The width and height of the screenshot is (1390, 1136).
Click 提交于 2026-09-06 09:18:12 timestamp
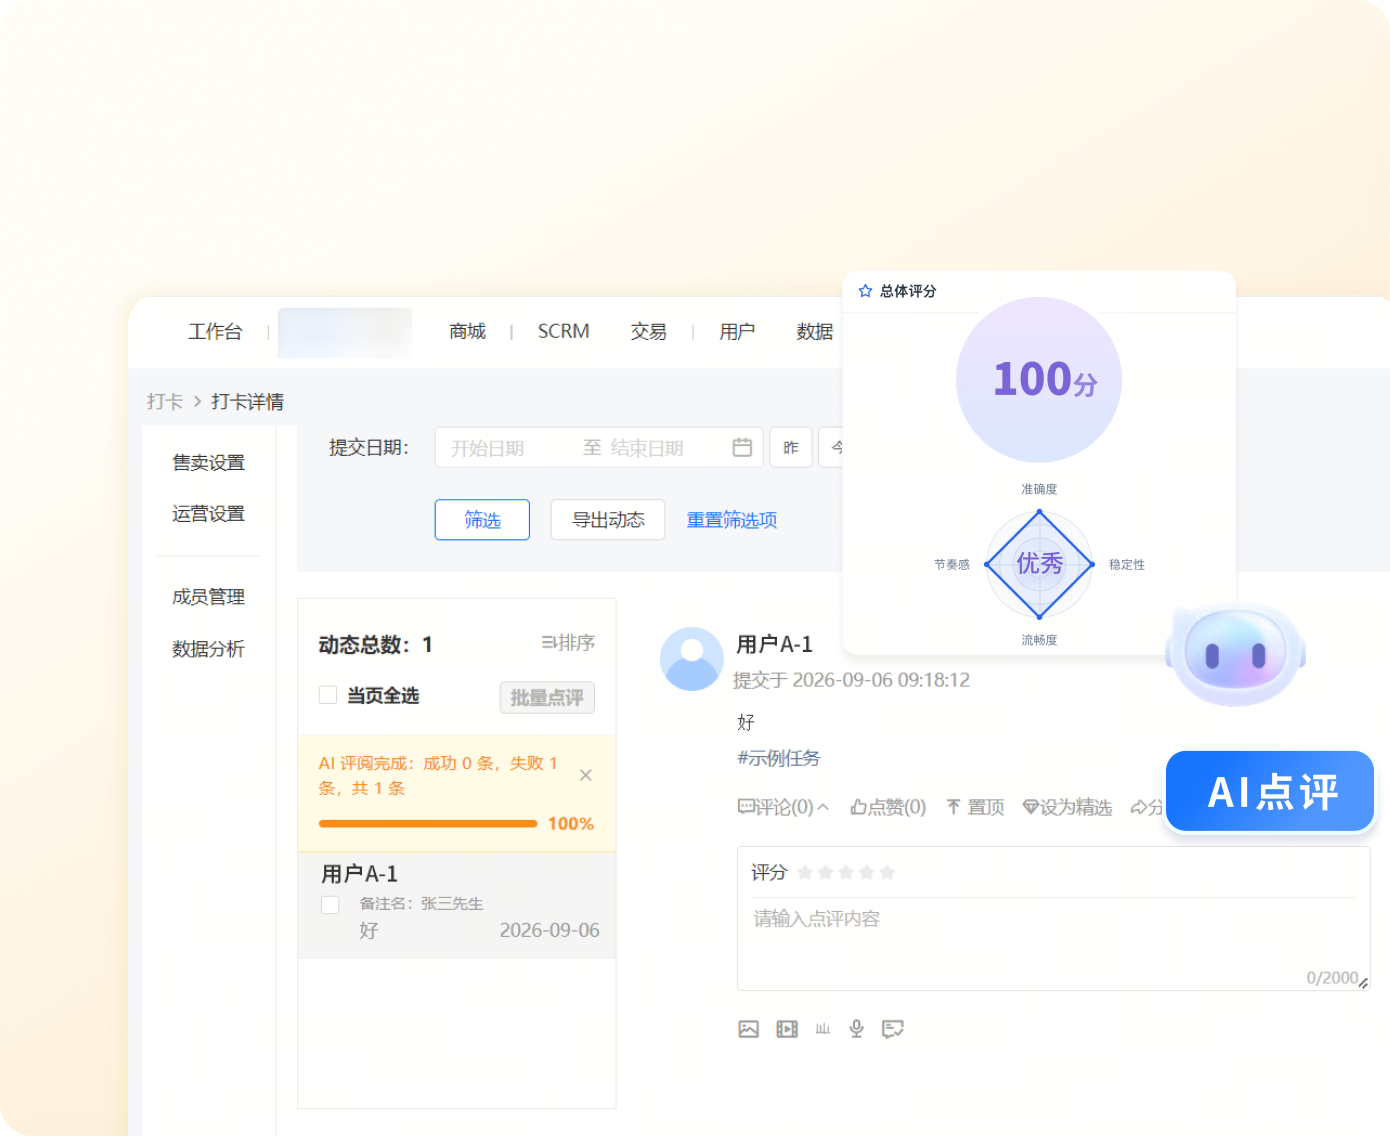(x=851, y=680)
